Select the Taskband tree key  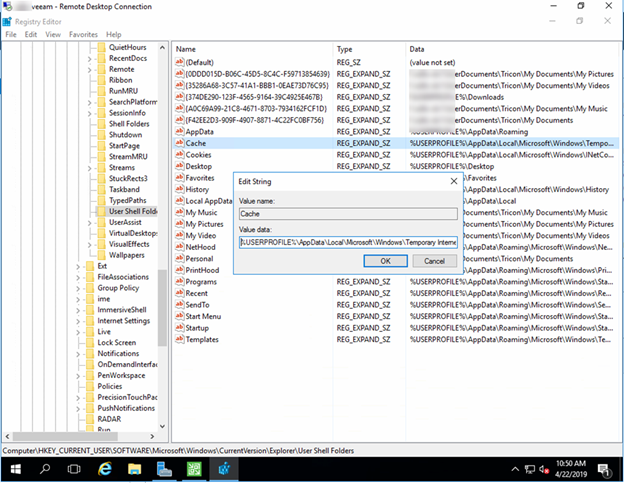coord(124,189)
